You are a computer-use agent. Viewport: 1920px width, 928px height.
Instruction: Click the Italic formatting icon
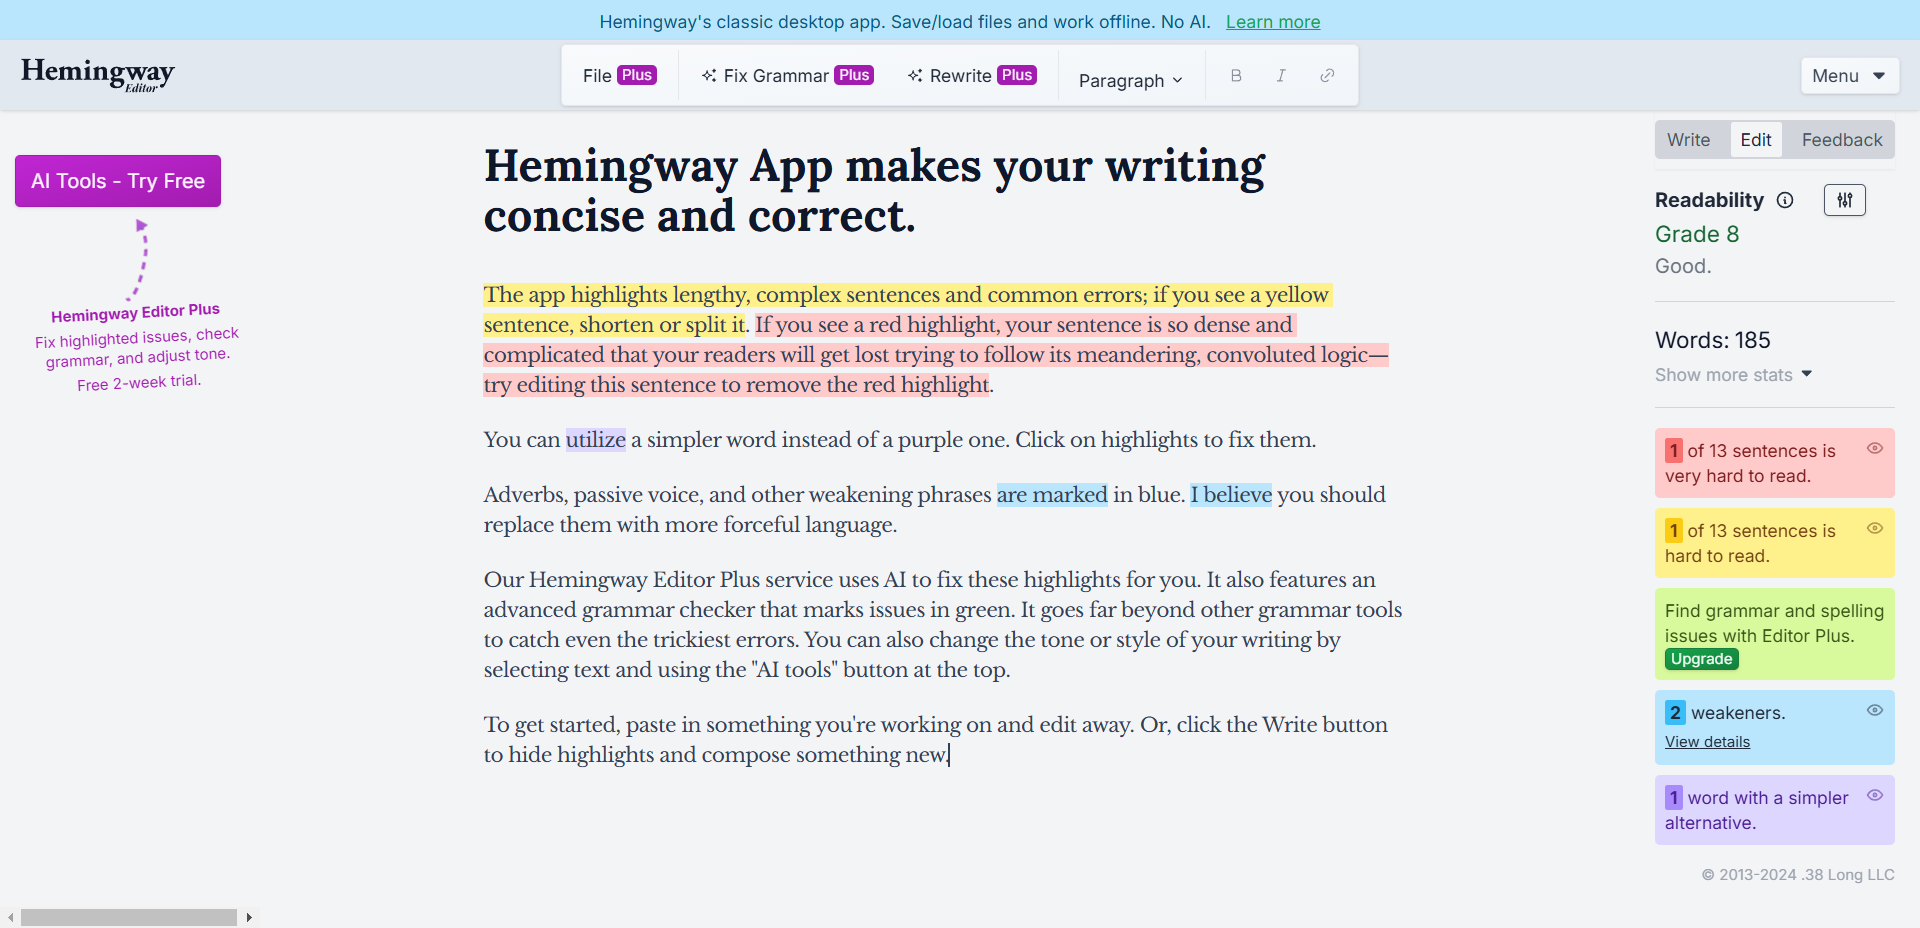(x=1281, y=76)
